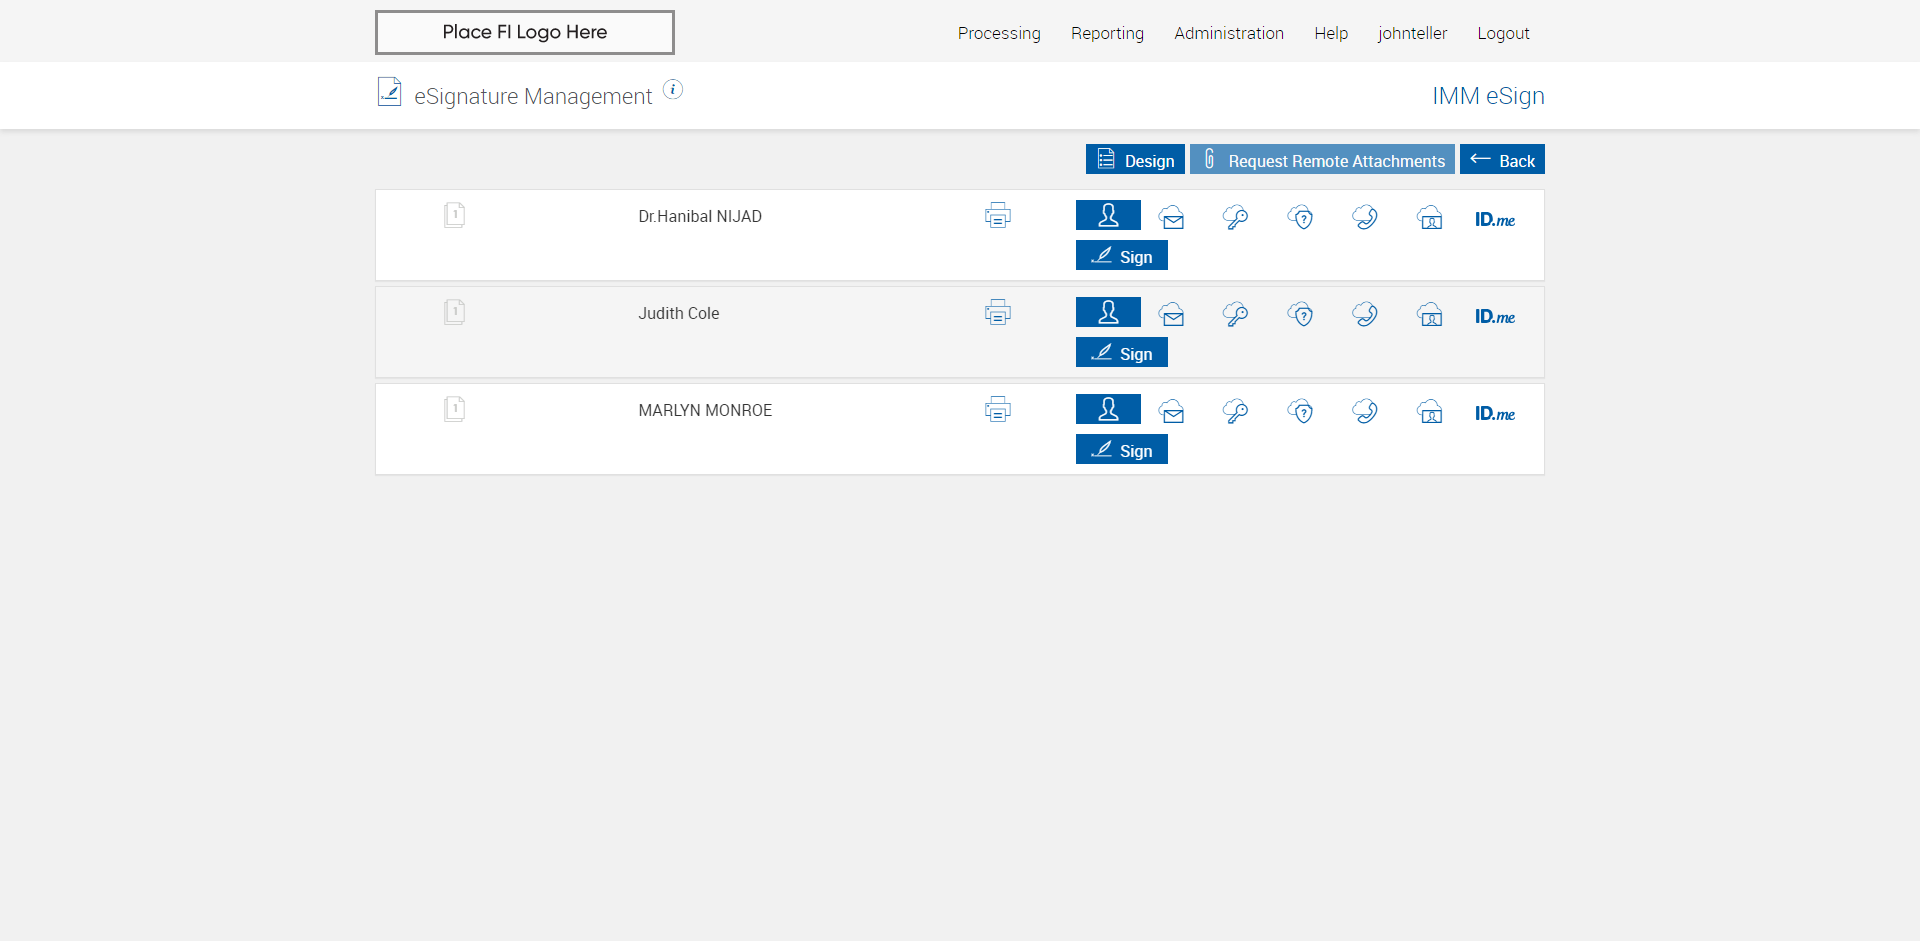Screen dimensions: 1920x941
Task: Open the Administration menu
Action: click(1229, 33)
